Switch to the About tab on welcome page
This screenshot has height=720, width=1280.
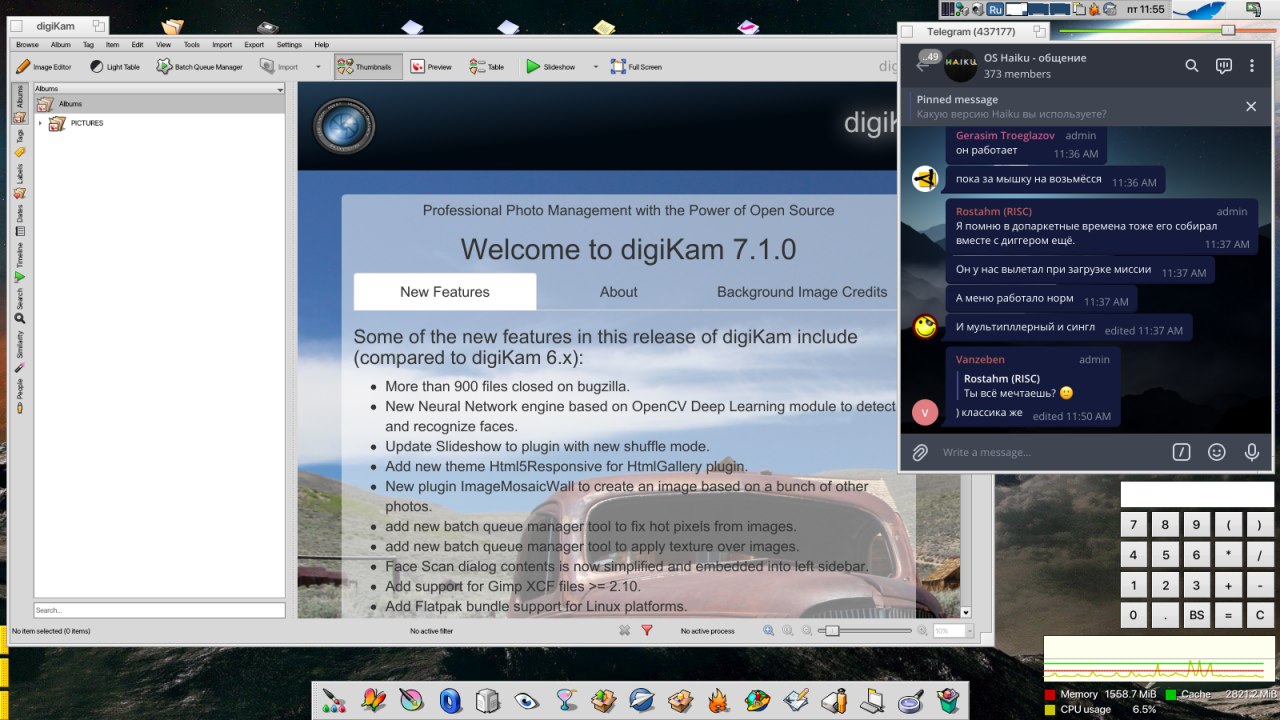tap(618, 292)
